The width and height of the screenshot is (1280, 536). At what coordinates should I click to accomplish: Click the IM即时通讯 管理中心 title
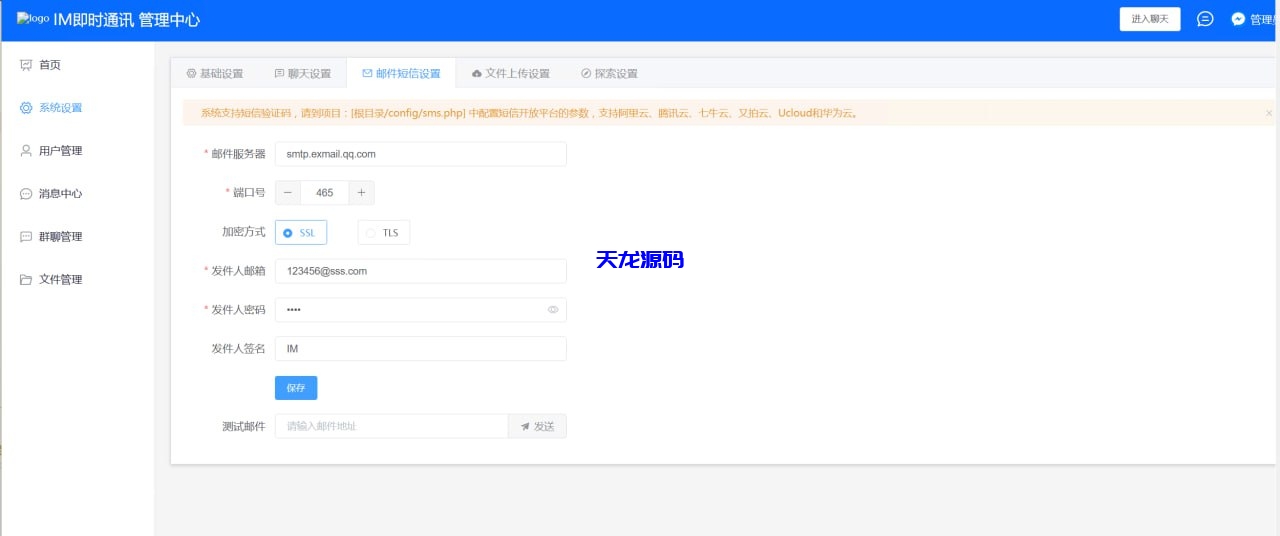[126, 19]
